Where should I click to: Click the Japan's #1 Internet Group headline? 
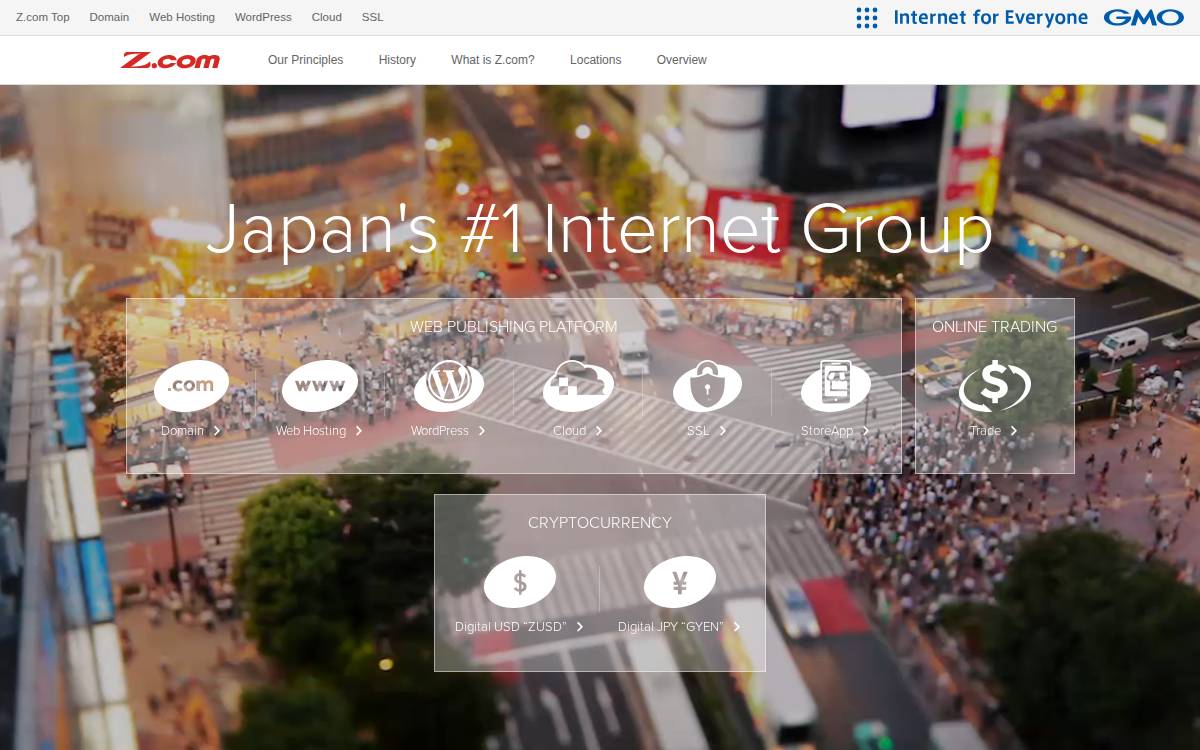(x=600, y=229)
